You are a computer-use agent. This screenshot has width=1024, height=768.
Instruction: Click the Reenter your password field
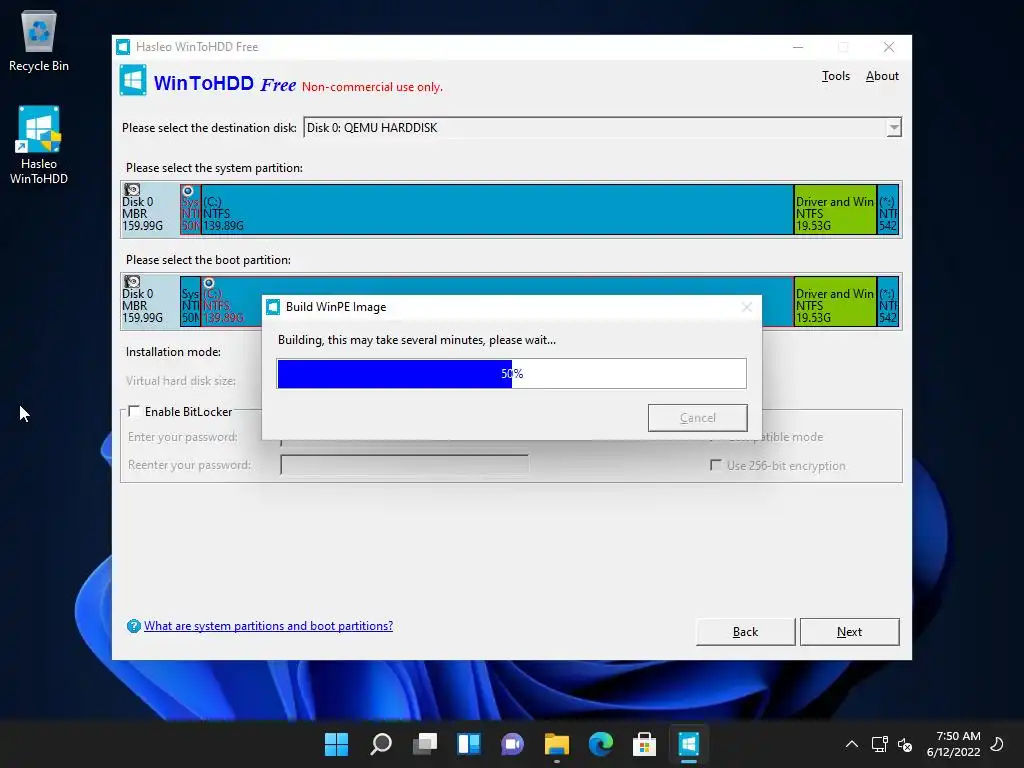[x=404, y=465]
